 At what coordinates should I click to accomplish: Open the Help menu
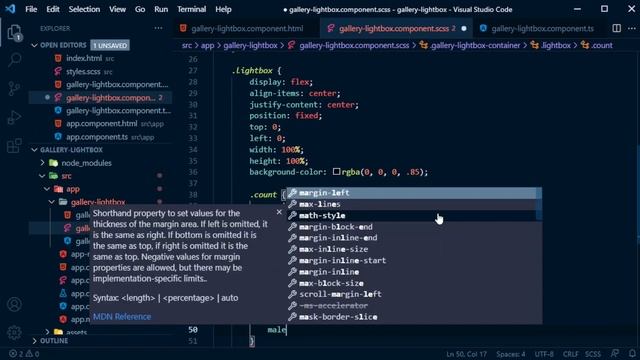coord(223,9)
